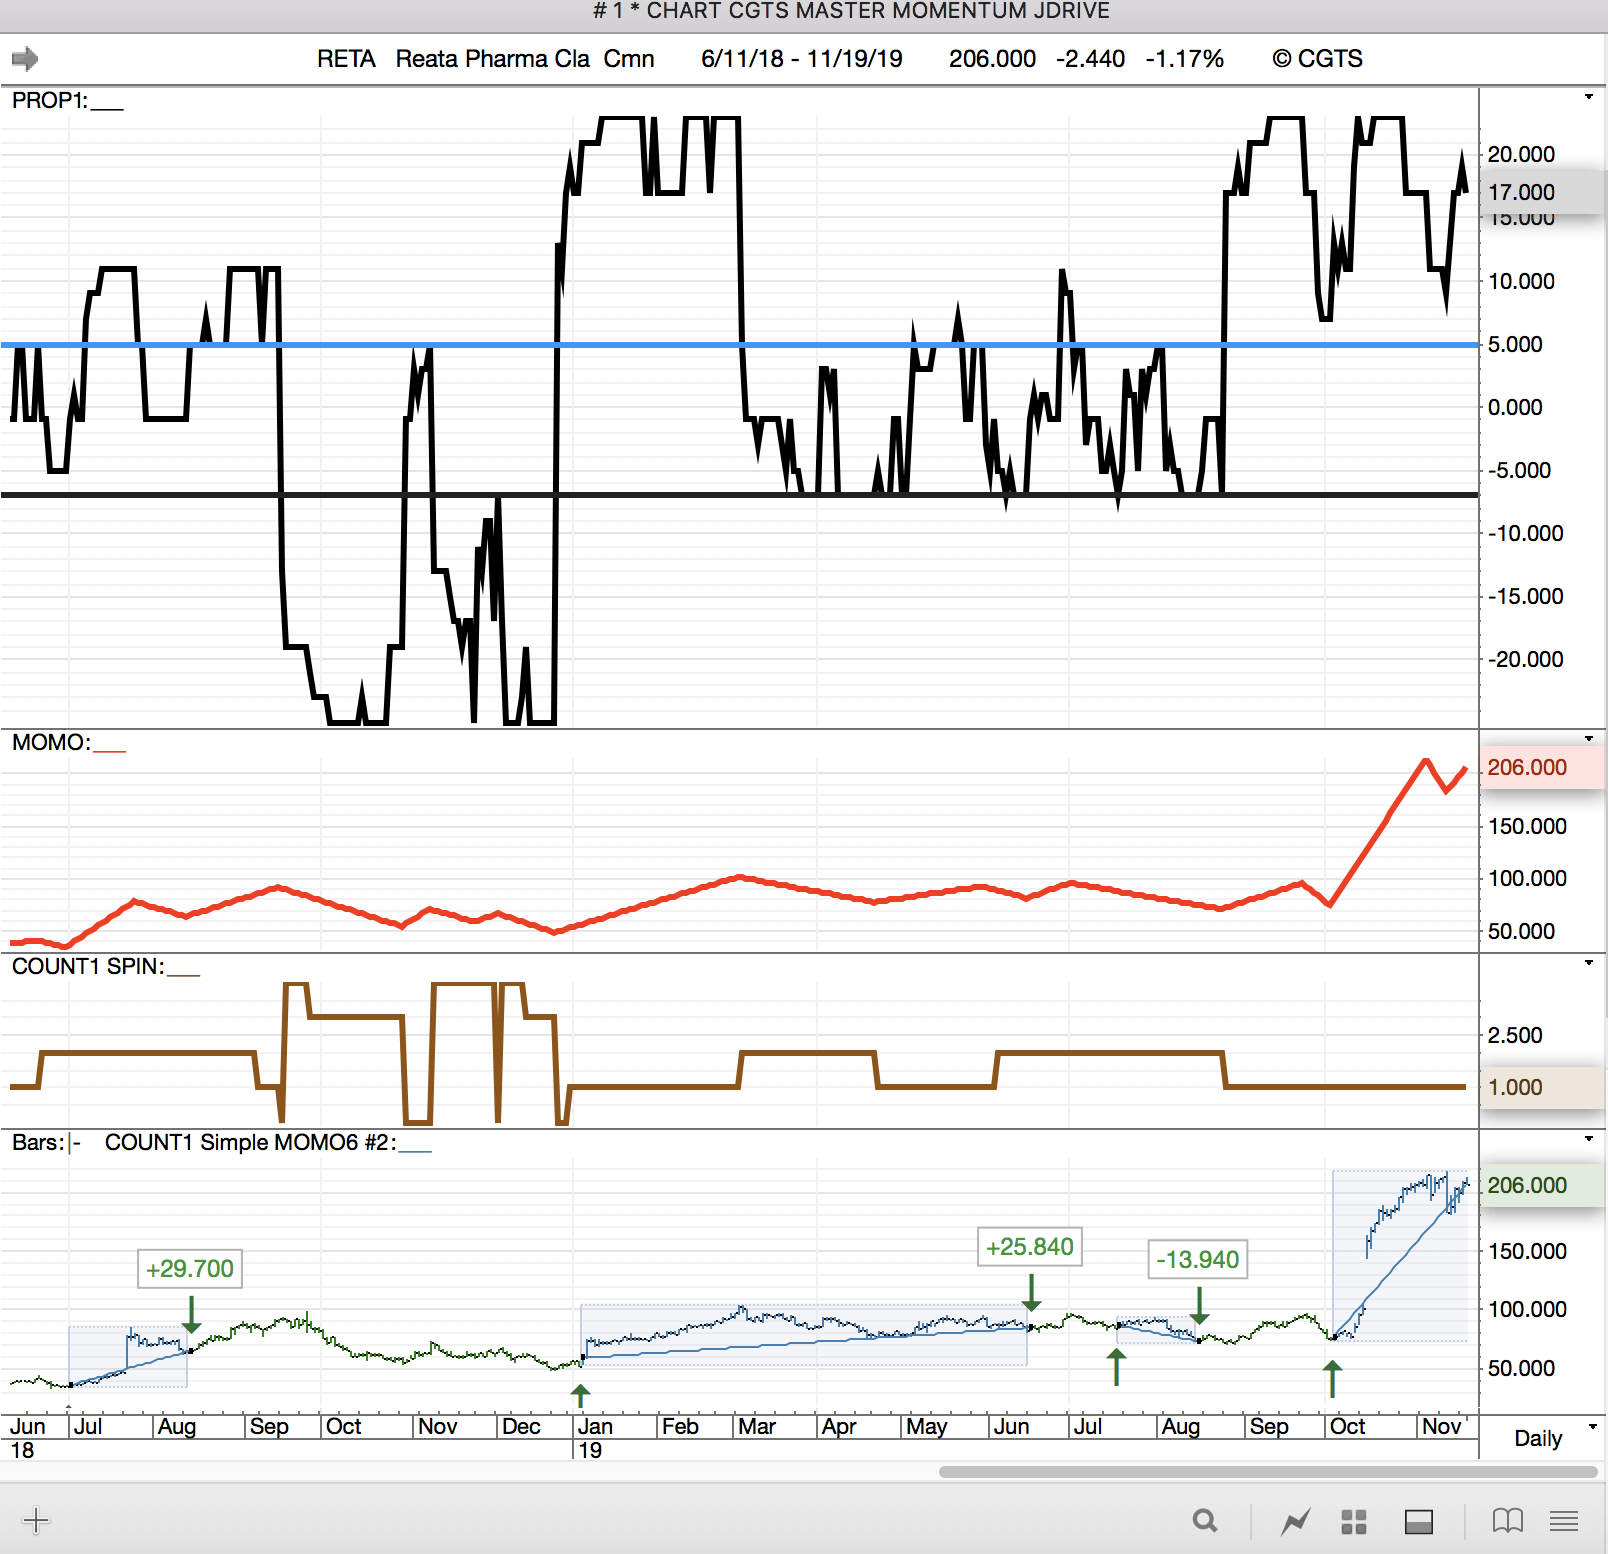Click the green buy arrow below October 2019 bars
Screen dimensions: 1608x1554
point(1332,1380)
